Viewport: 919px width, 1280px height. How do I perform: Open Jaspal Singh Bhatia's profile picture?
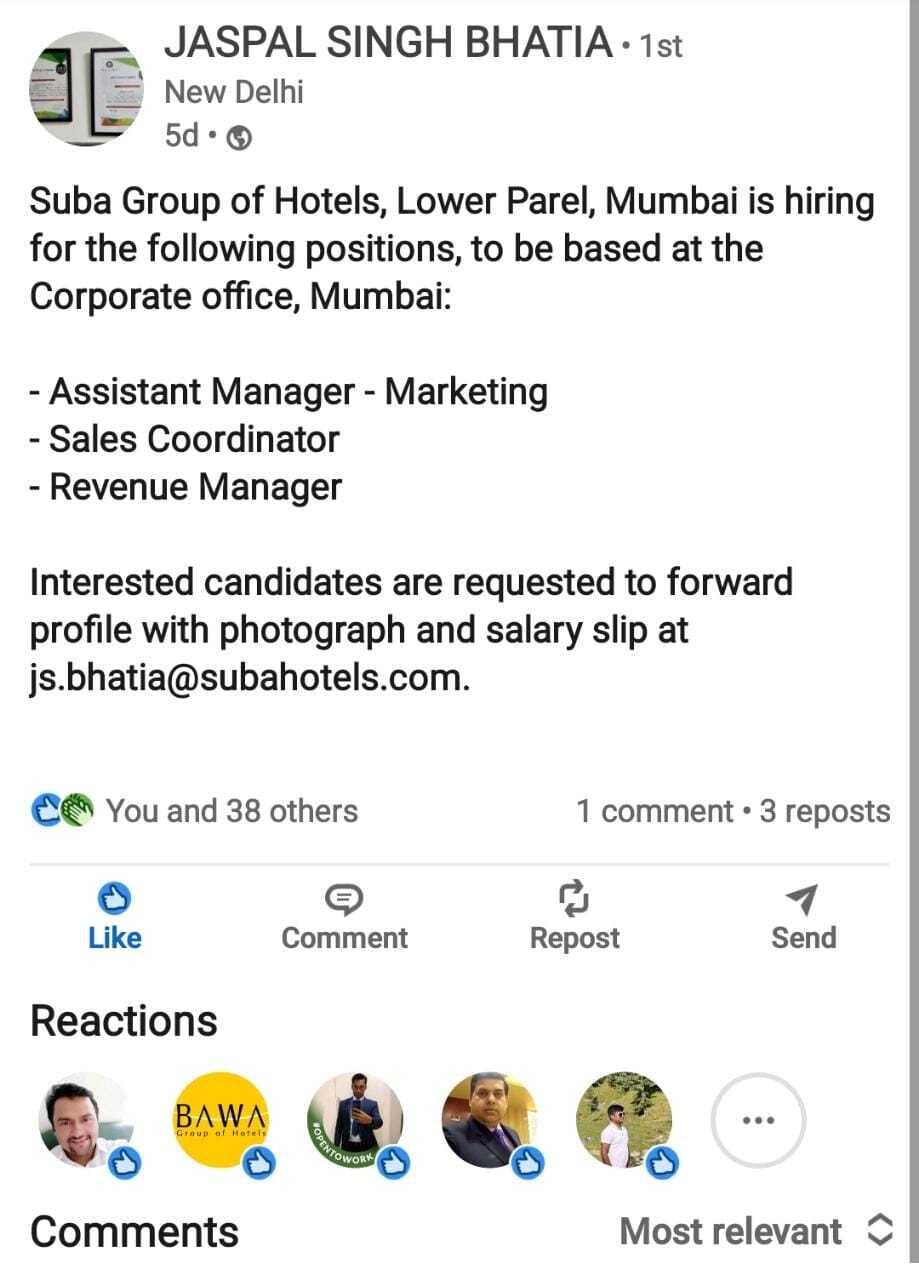click(x=88, y=88)
